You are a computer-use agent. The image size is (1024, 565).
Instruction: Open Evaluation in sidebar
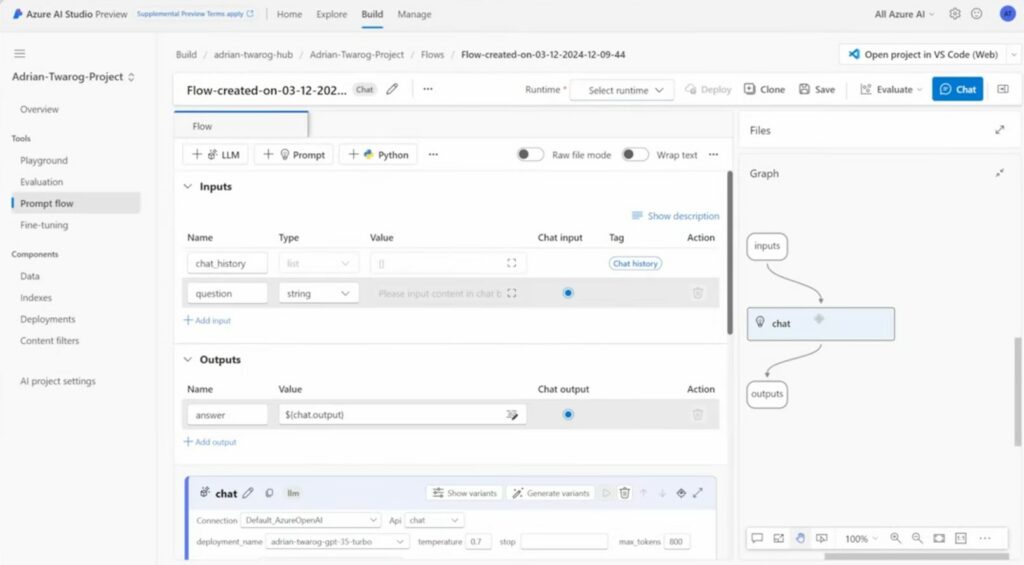coord(42,182)
